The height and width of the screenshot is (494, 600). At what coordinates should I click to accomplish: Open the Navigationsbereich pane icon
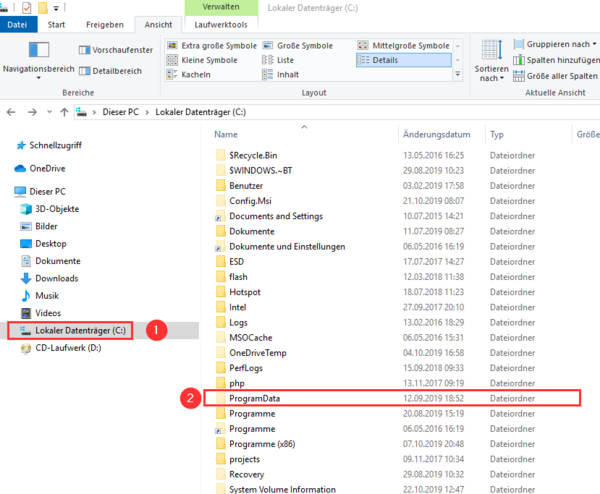coord(39,50)
